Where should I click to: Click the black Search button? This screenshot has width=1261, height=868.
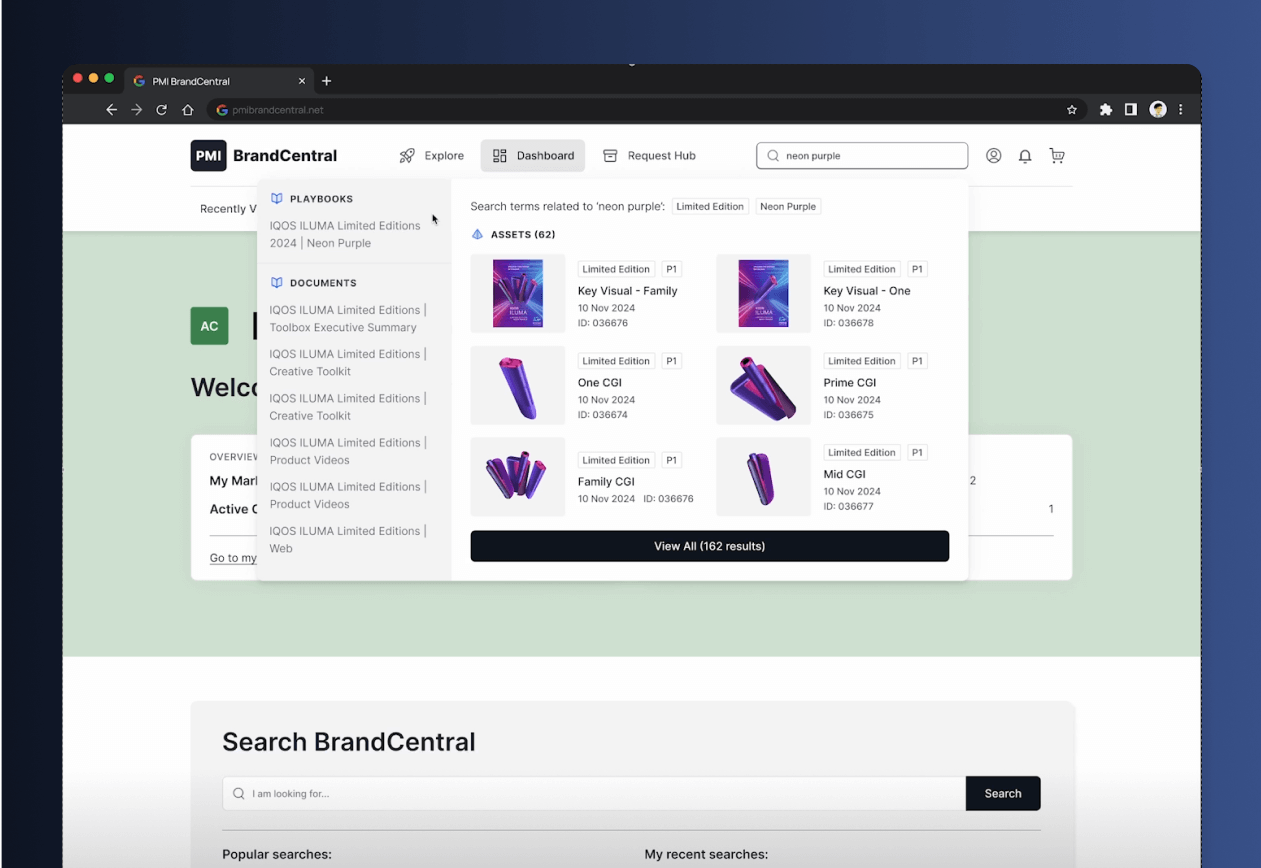pyautogui.click(x=1003, y=793)
